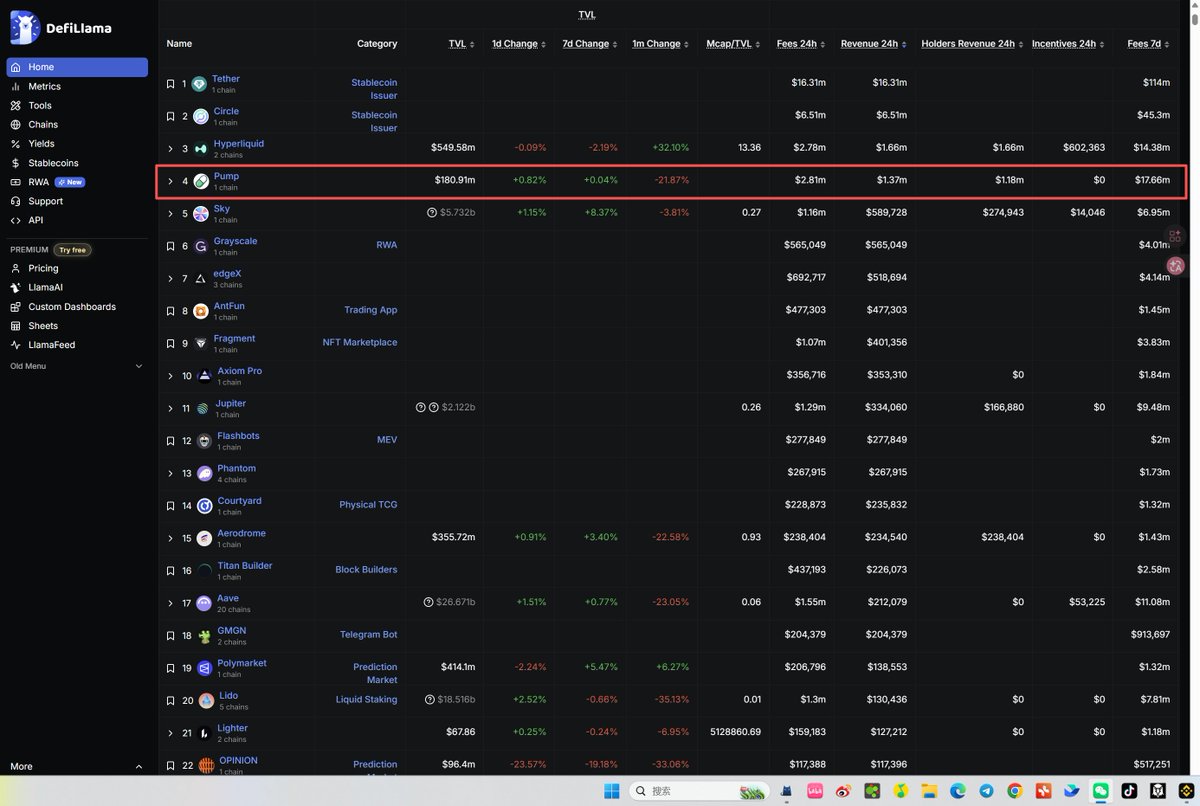Click the Jupiter protocol logo icon

coord(203,409)
